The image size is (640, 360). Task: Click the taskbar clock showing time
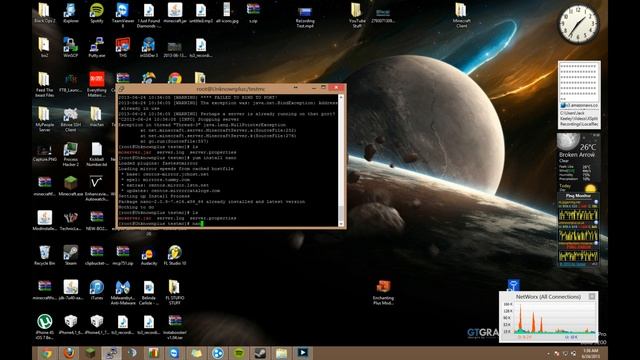(x=590, y=353)
